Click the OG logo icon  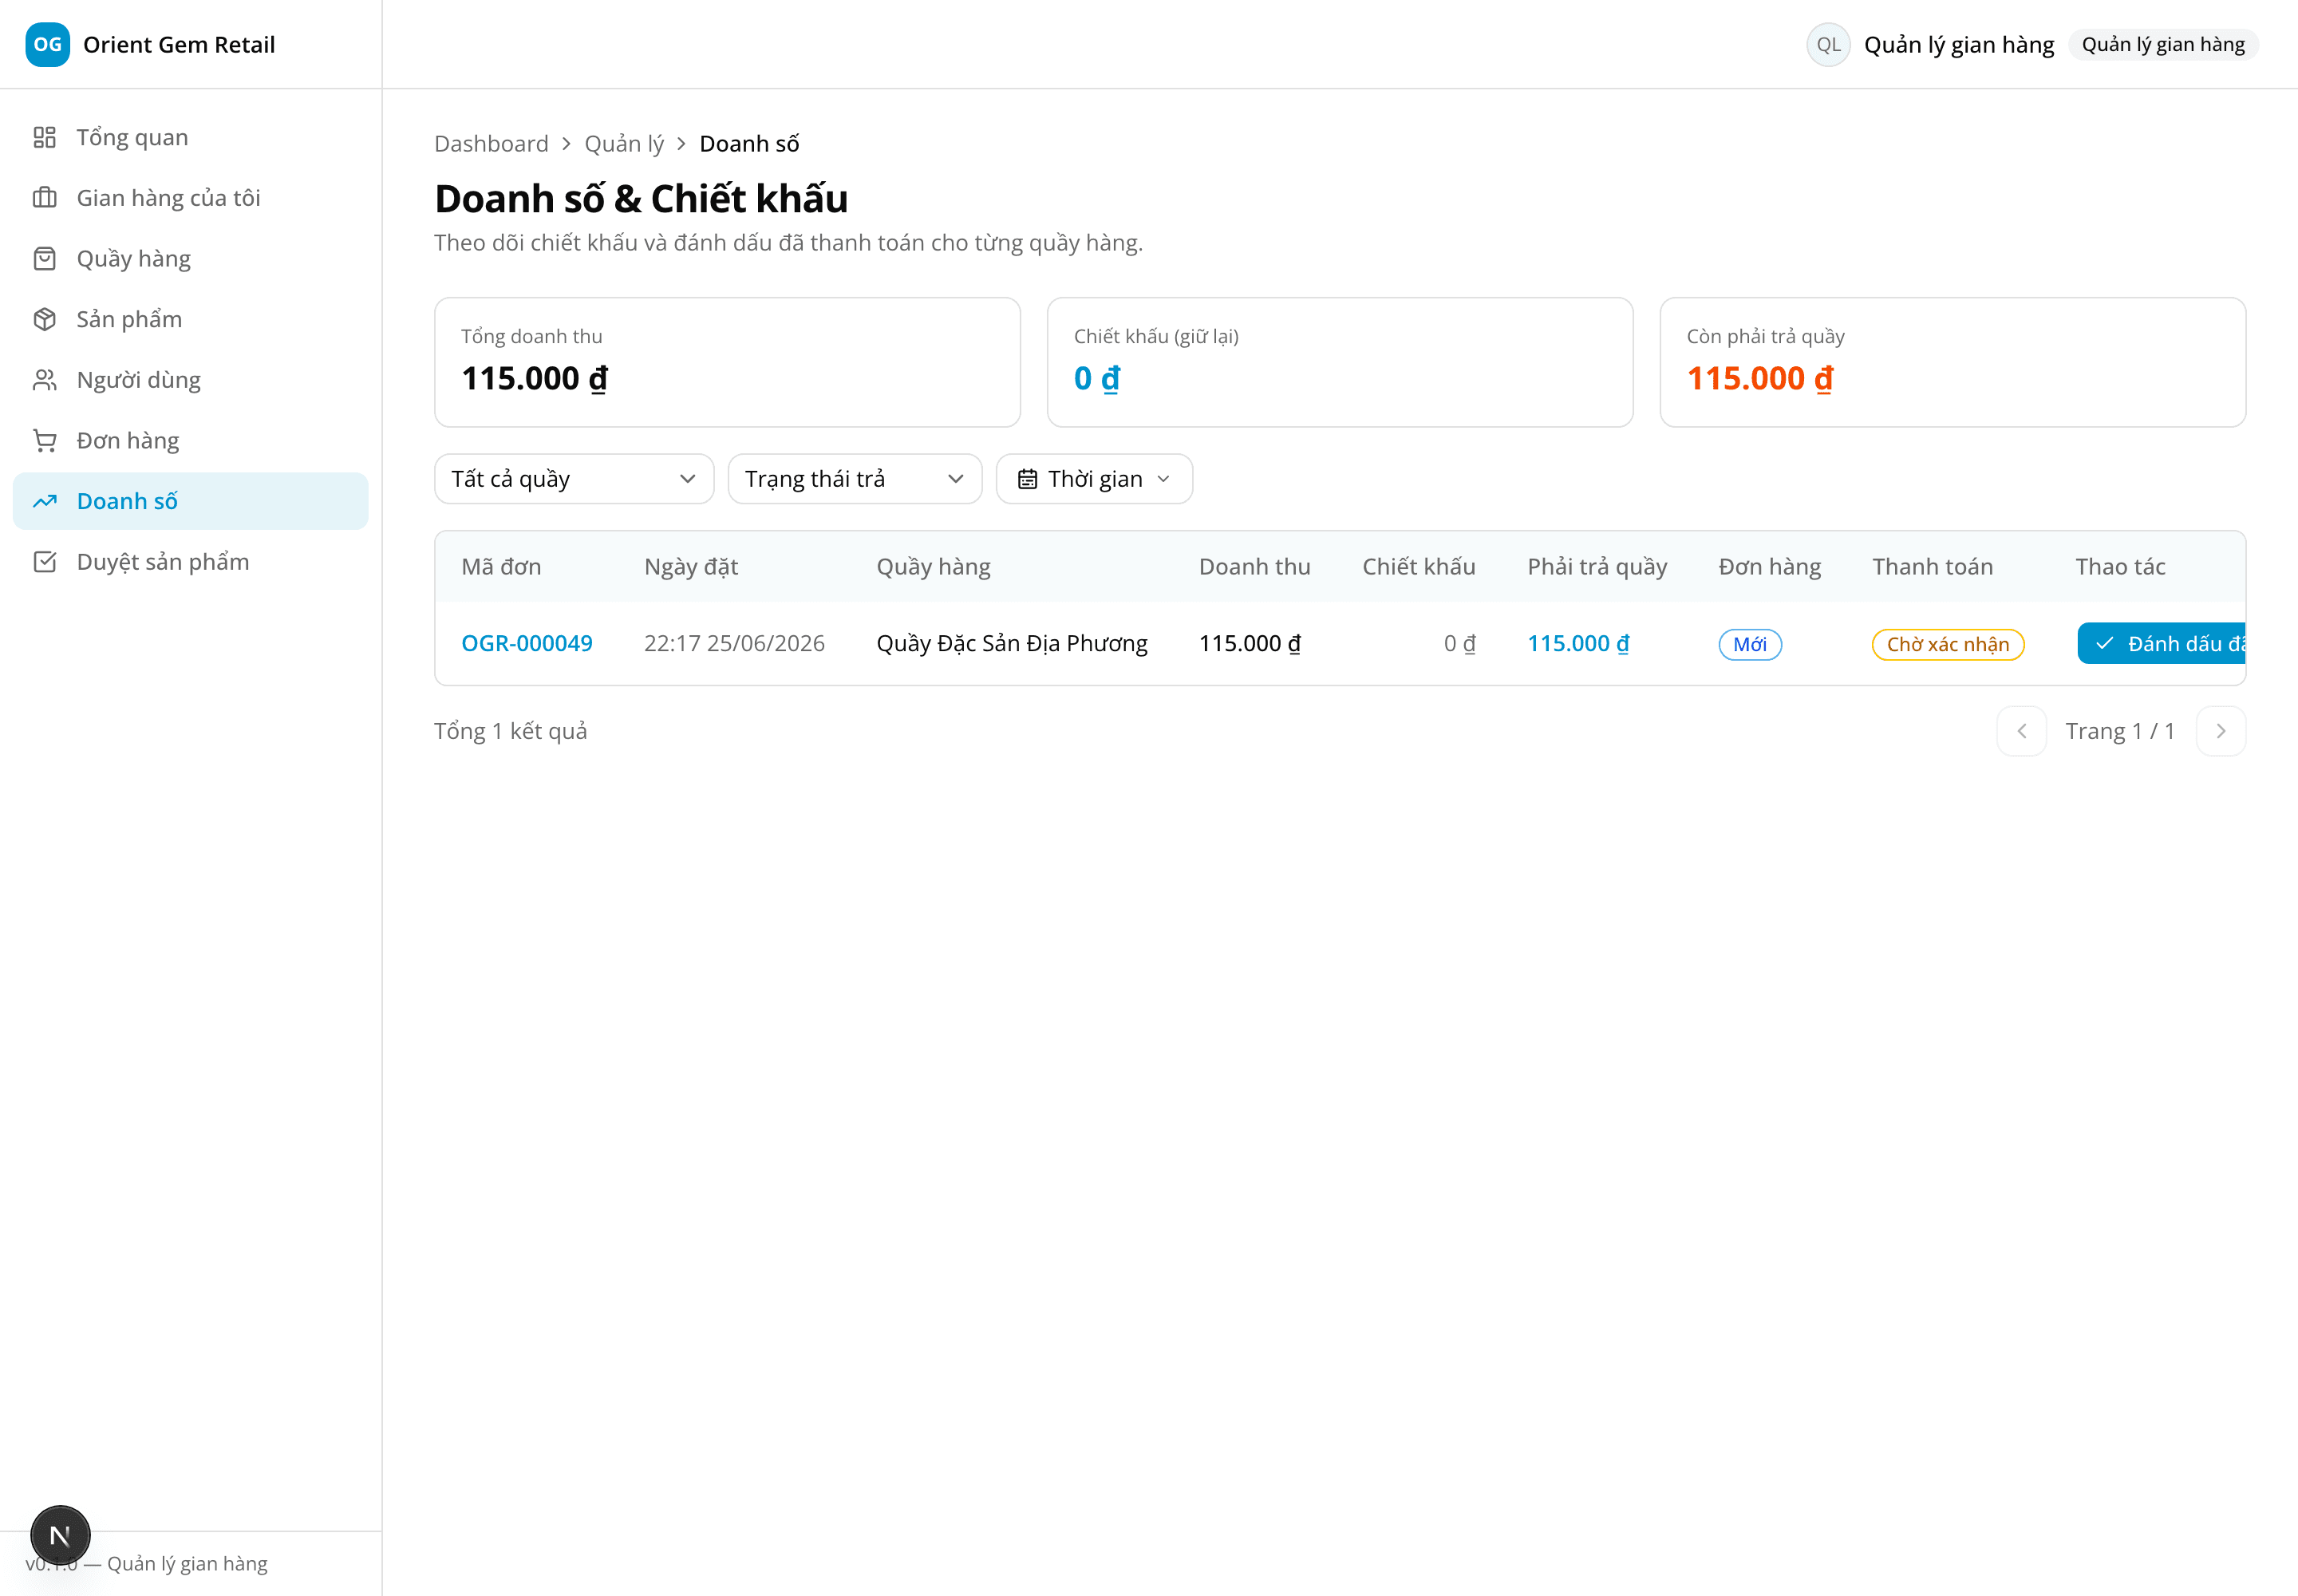pos(47,45)
